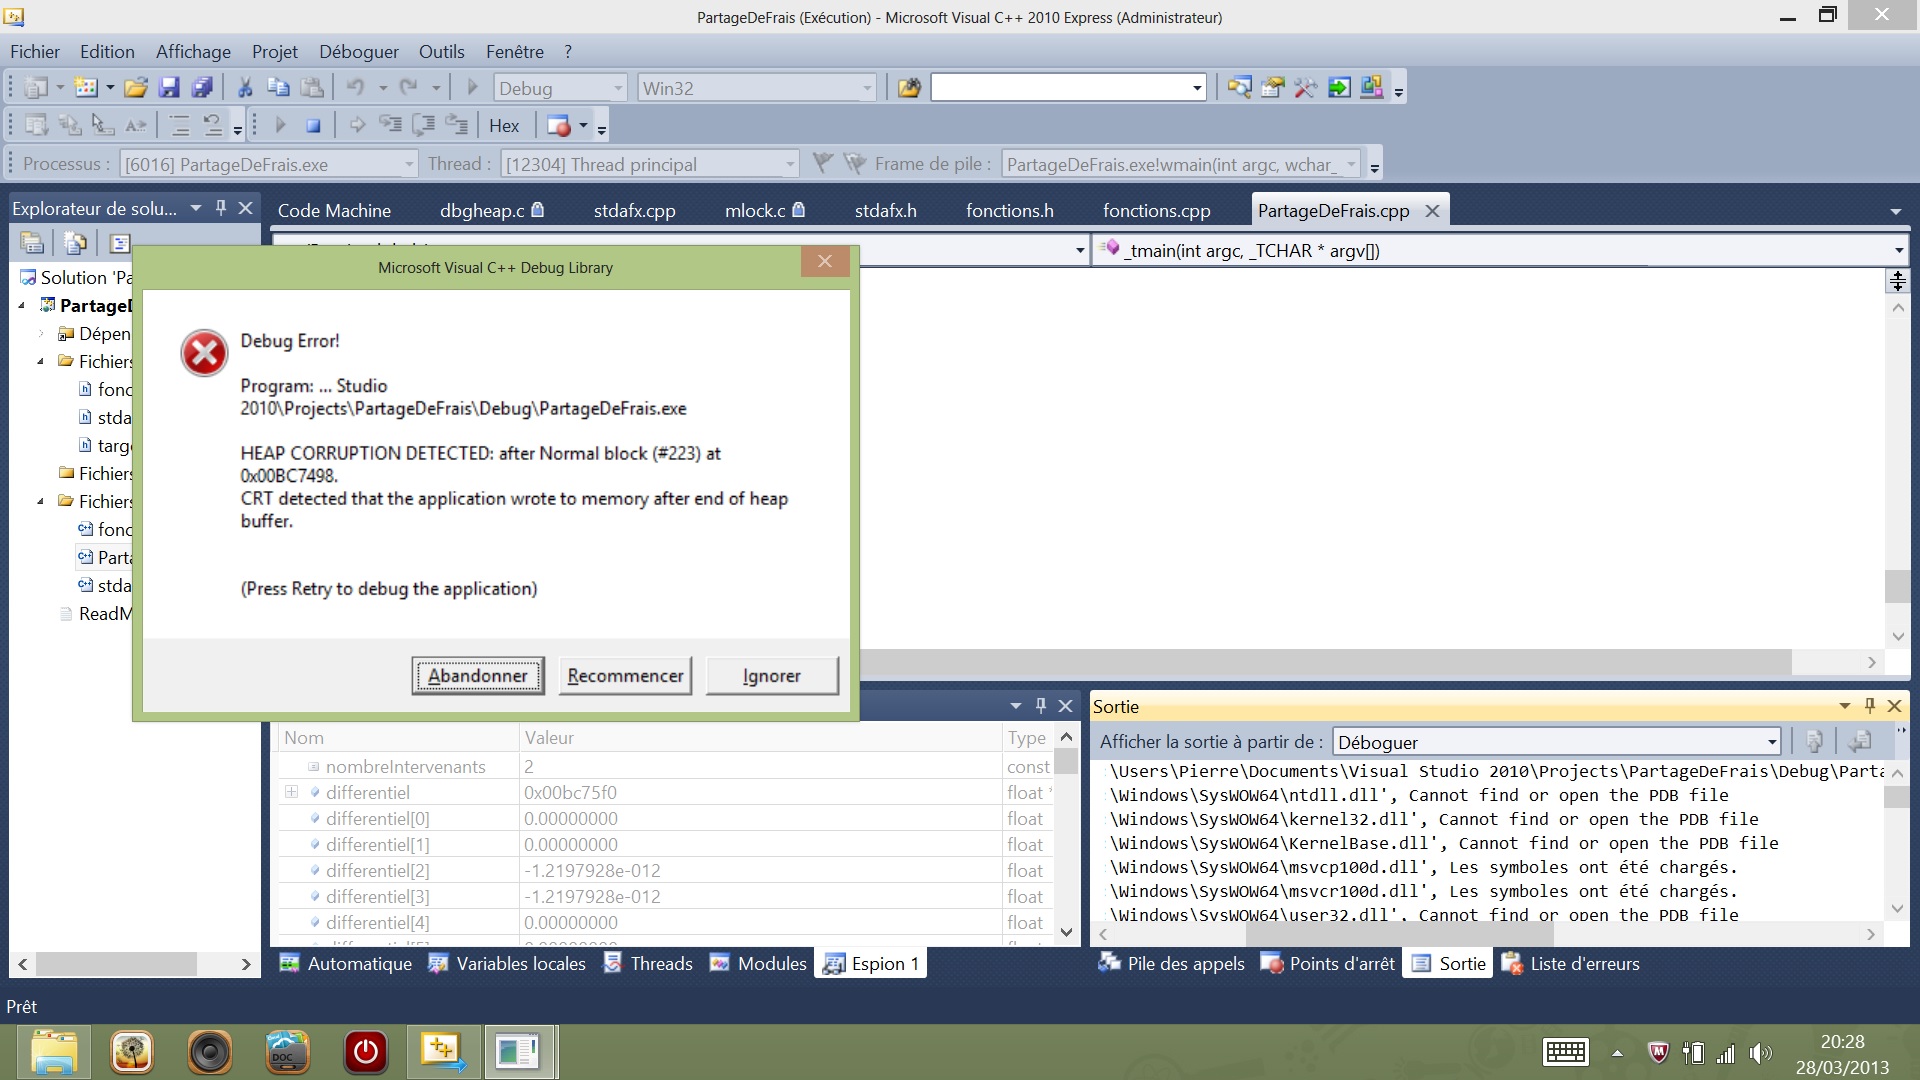
Task: Close the PartageDeFrais.cpp tab
Action: click(1432, 211)
